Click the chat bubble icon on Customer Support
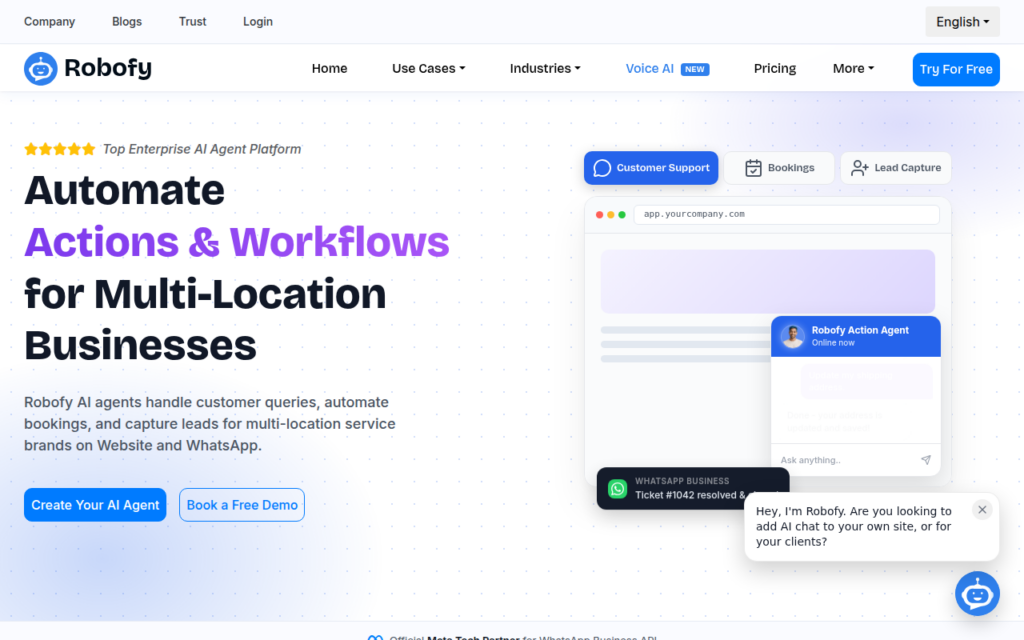The width and height of the screenshot is (1024, 640). click(x=602, y=168)
